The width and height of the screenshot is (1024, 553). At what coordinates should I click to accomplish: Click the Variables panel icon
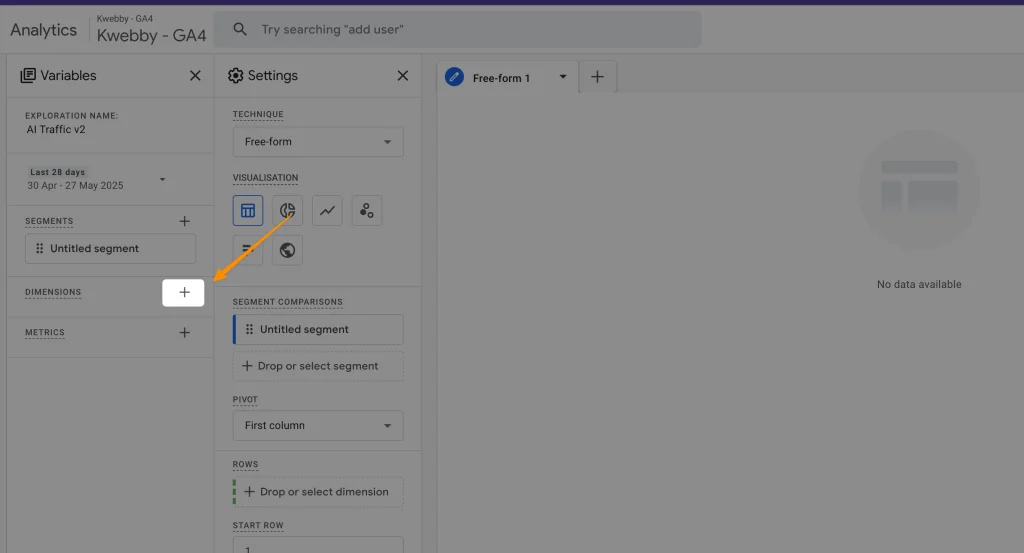[x=28, y=76]
